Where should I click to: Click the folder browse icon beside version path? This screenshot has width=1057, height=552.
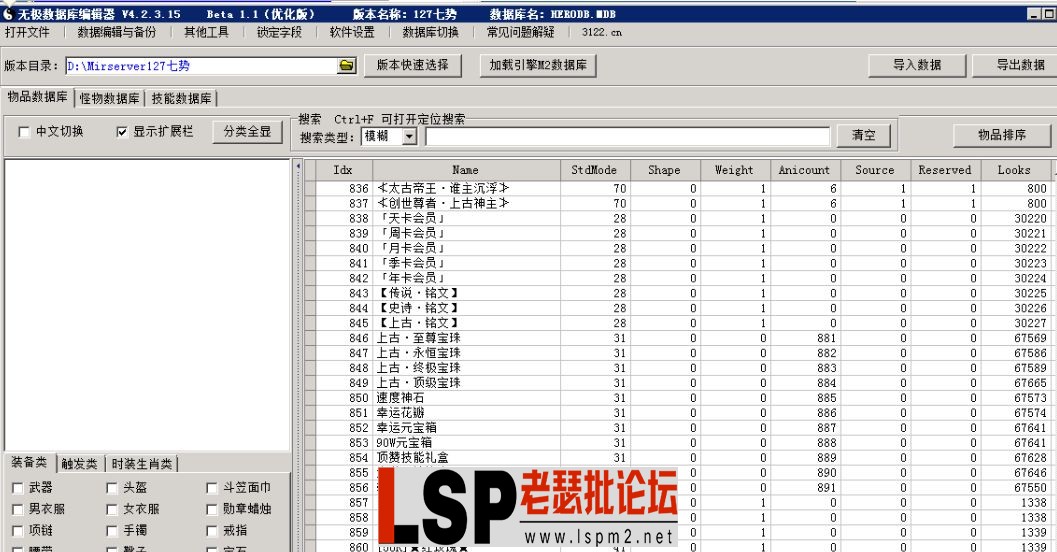click(346, 65)
